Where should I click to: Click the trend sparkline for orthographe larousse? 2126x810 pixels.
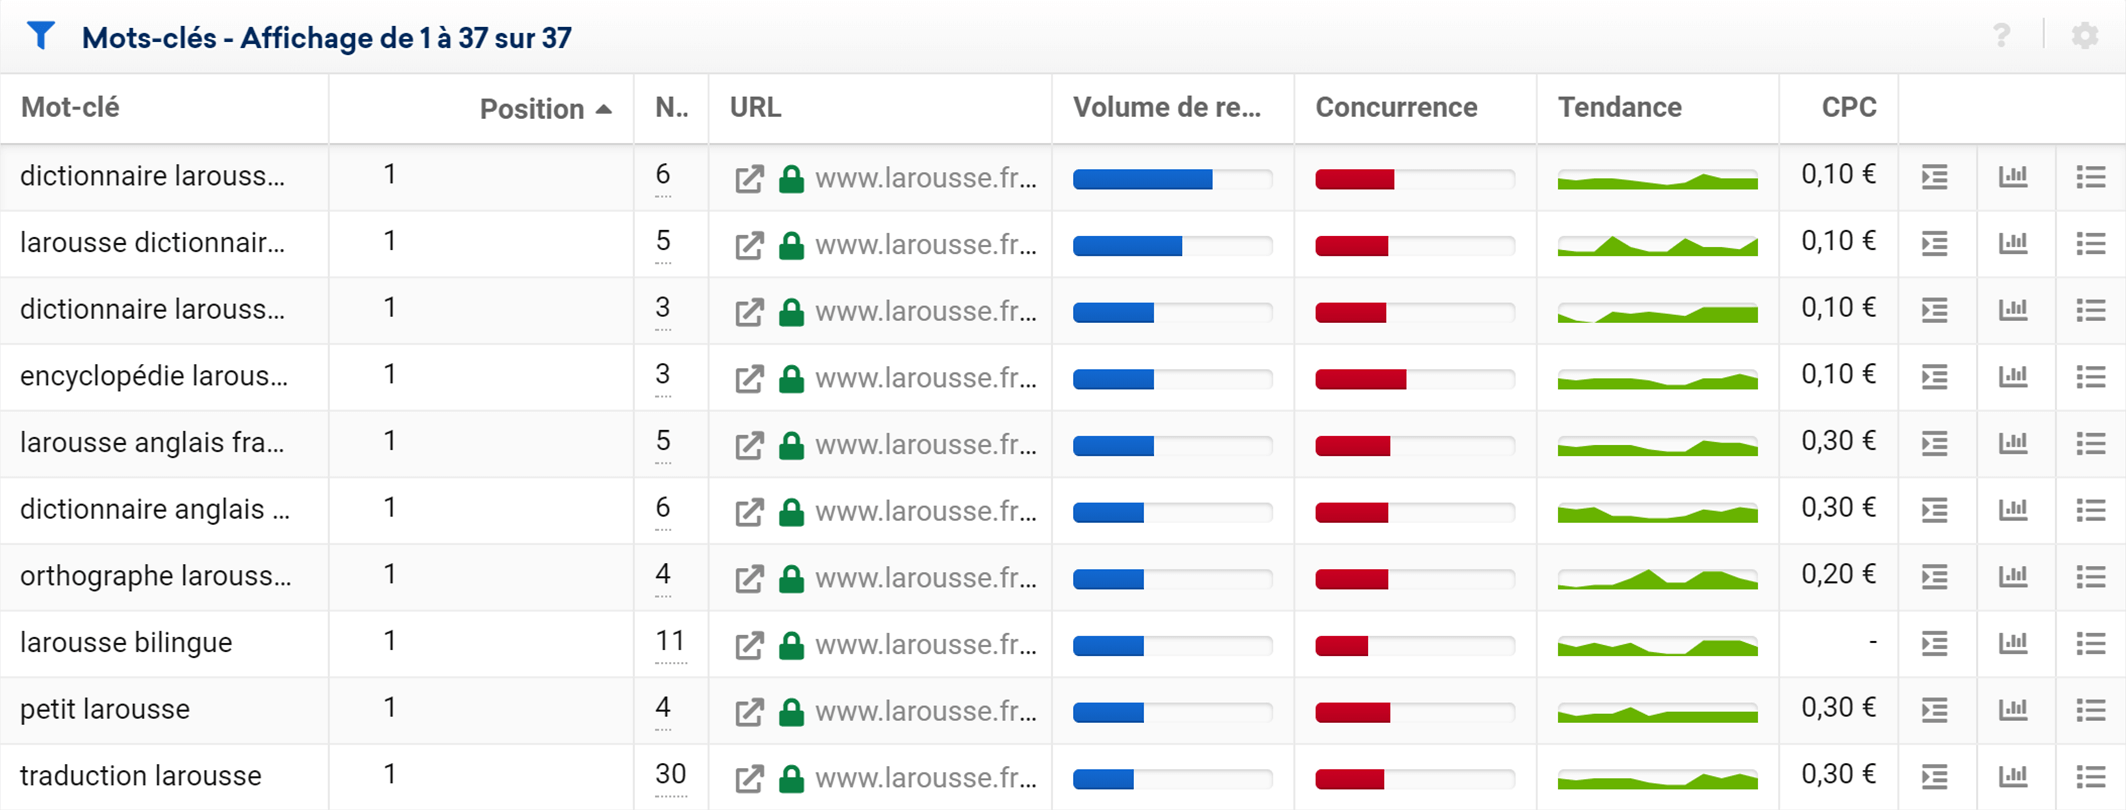point(1656,579)
